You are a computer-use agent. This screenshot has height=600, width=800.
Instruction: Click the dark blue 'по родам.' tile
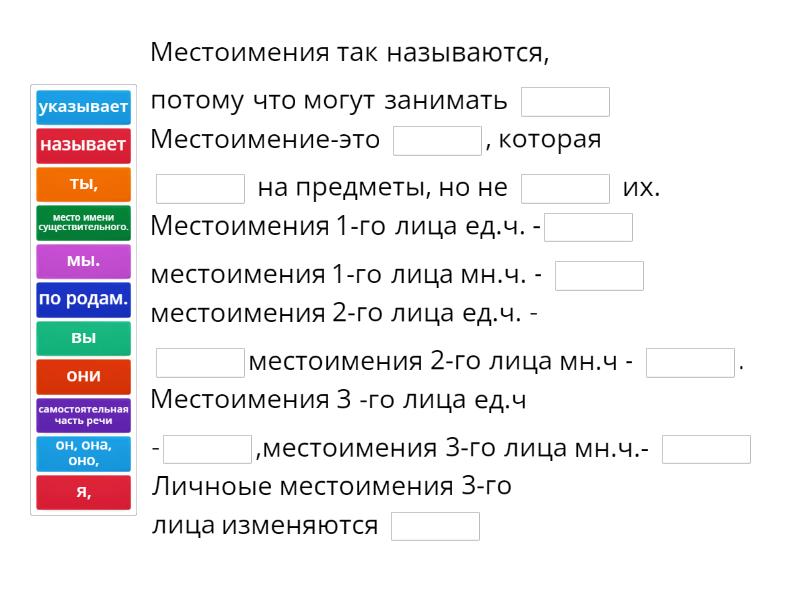click(x=83, y=299)
